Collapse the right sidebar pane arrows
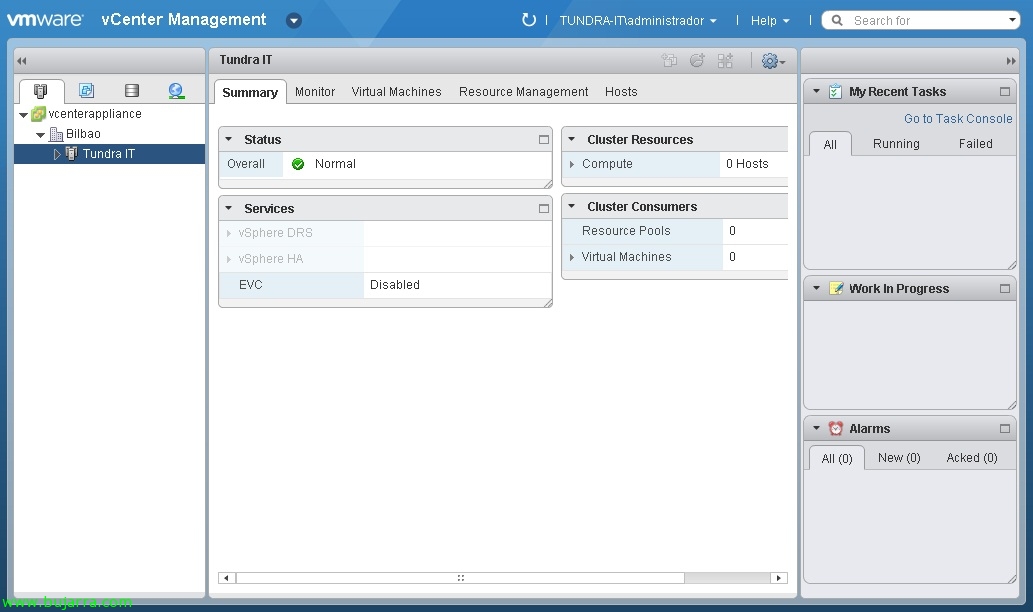The width and height of the screenshot is (1033, 612). [1011, 61]
